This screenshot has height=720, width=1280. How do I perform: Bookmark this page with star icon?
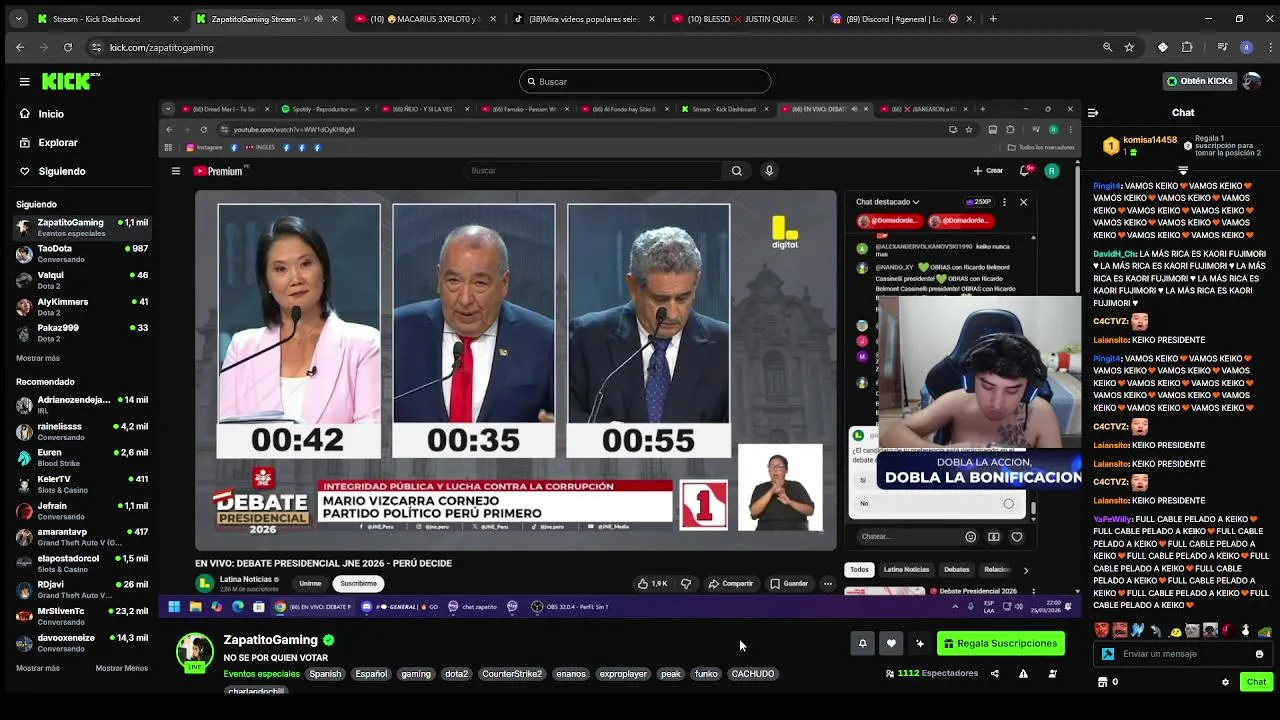pos(1129,47)
